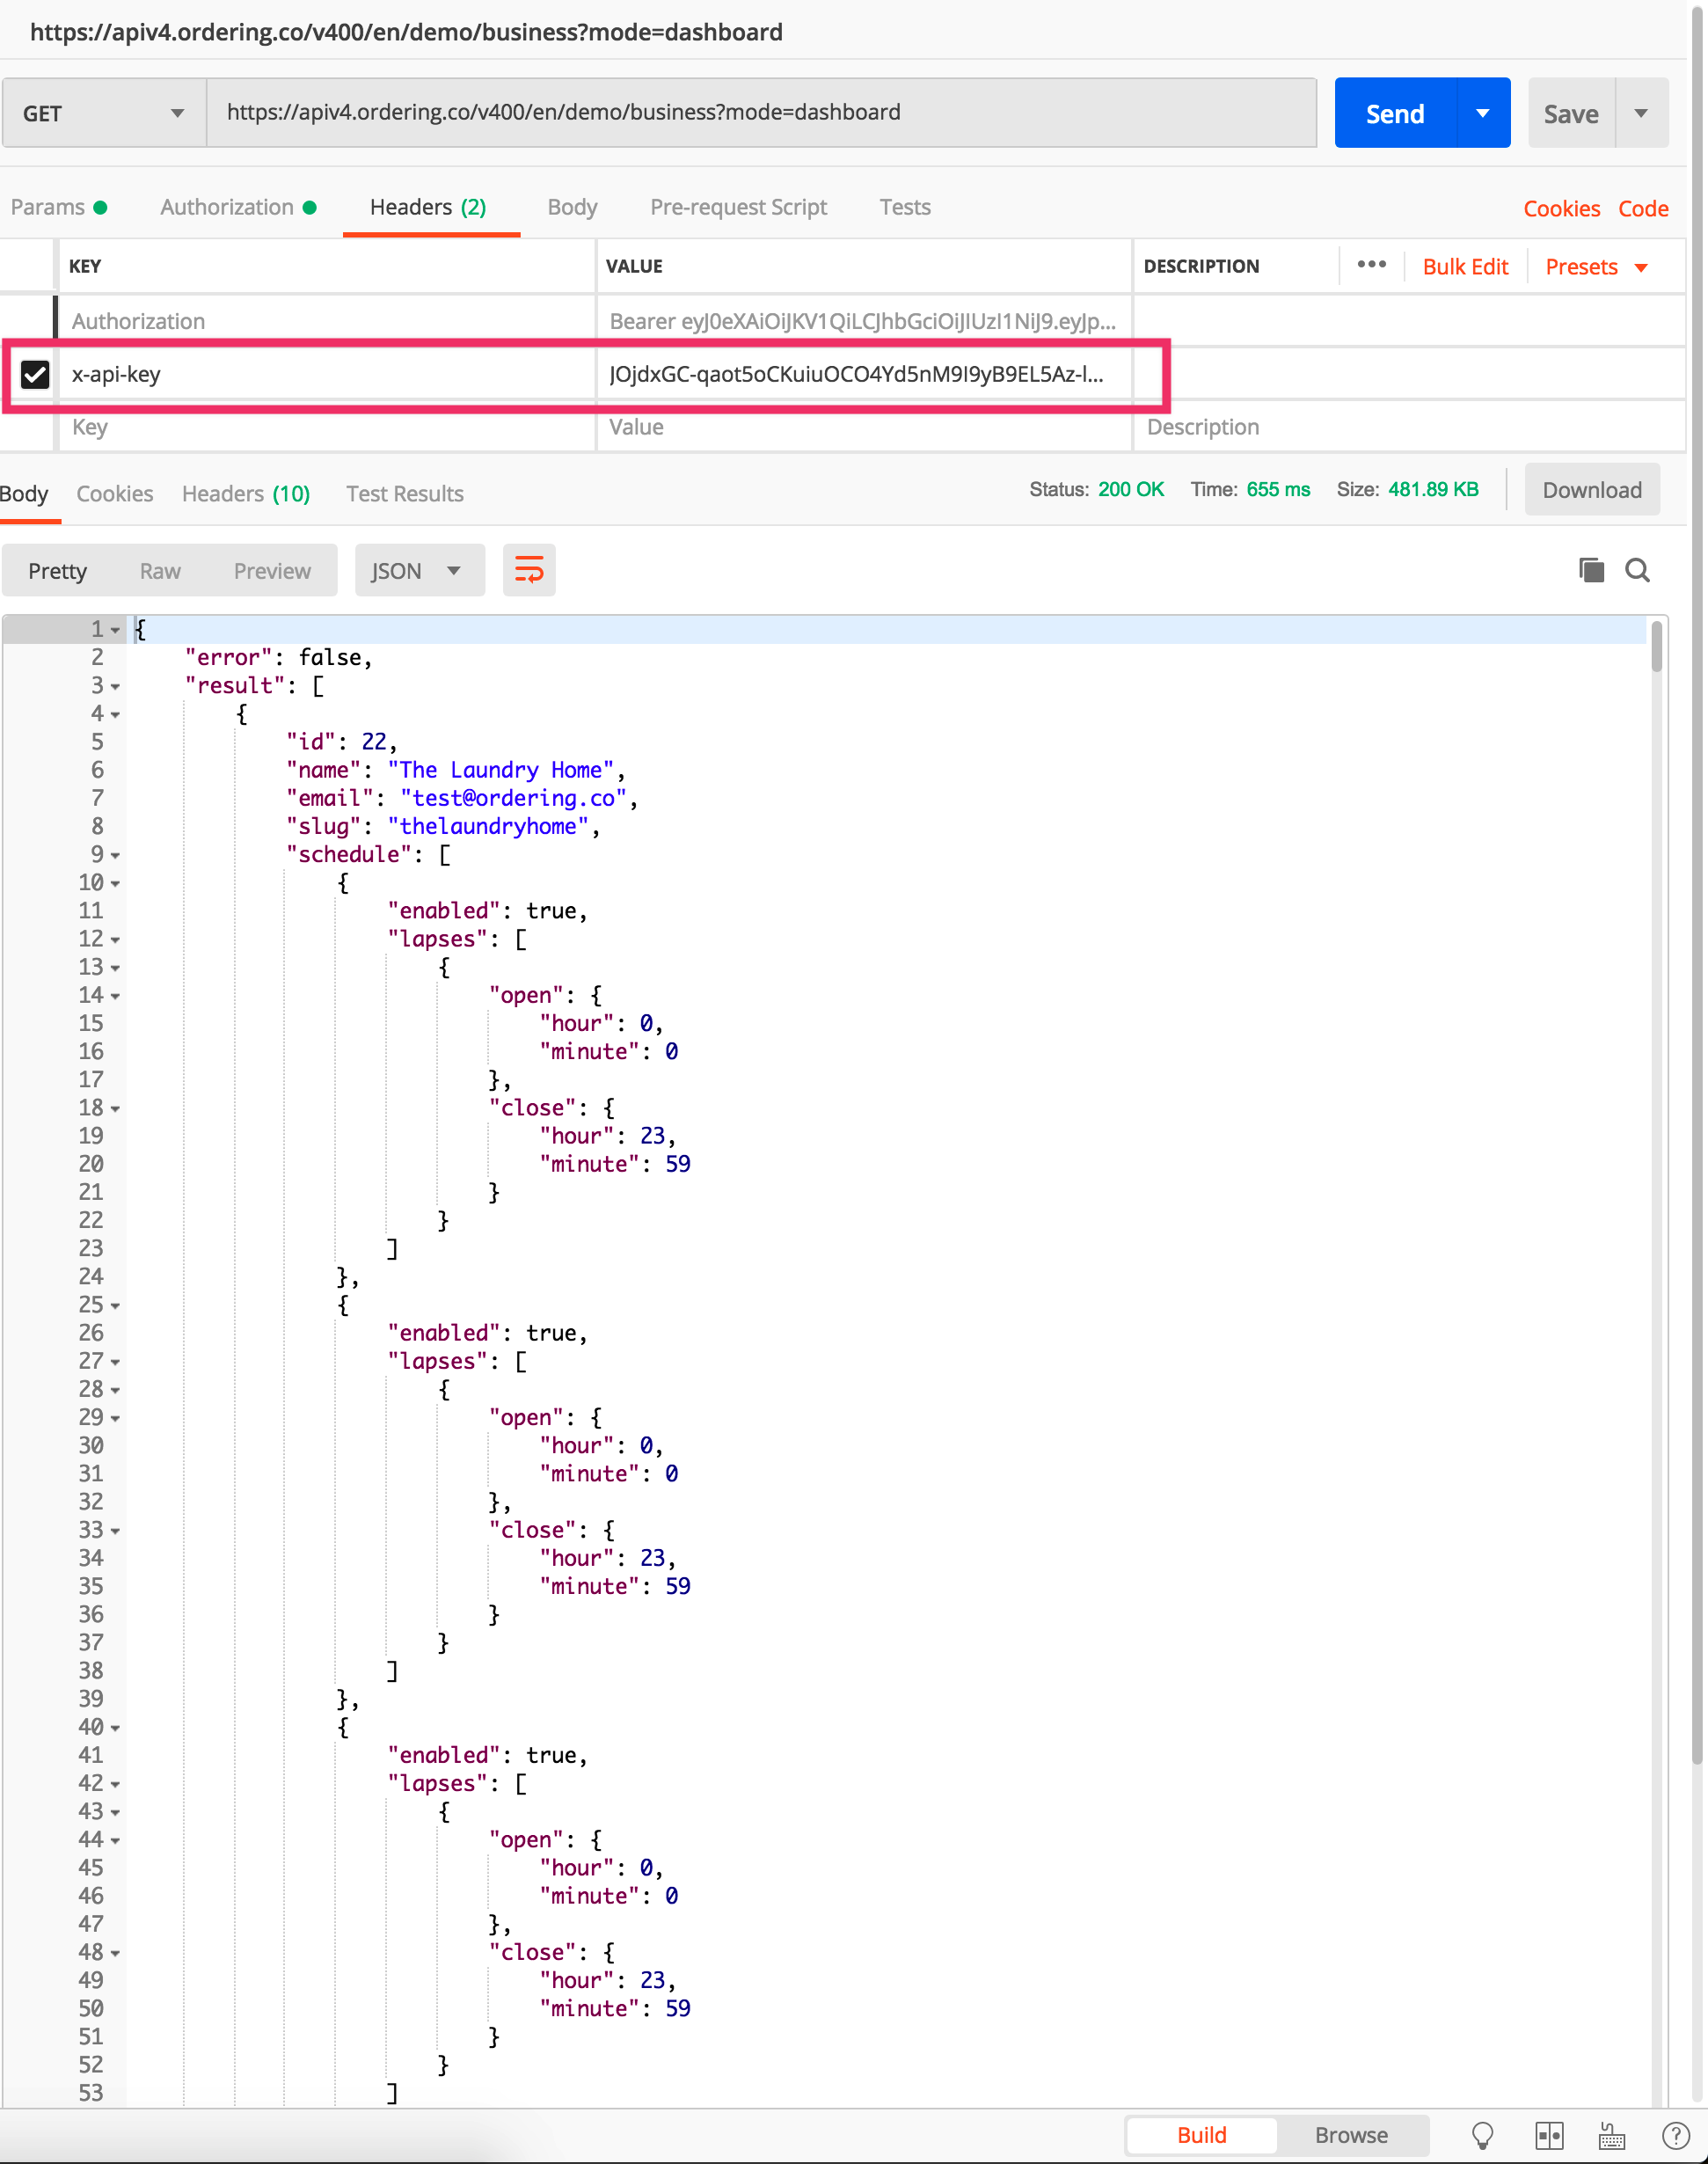Open keyboard shortcuts icon in status bar
Viewport: 1708px width, 2164px height.
1611,2135
